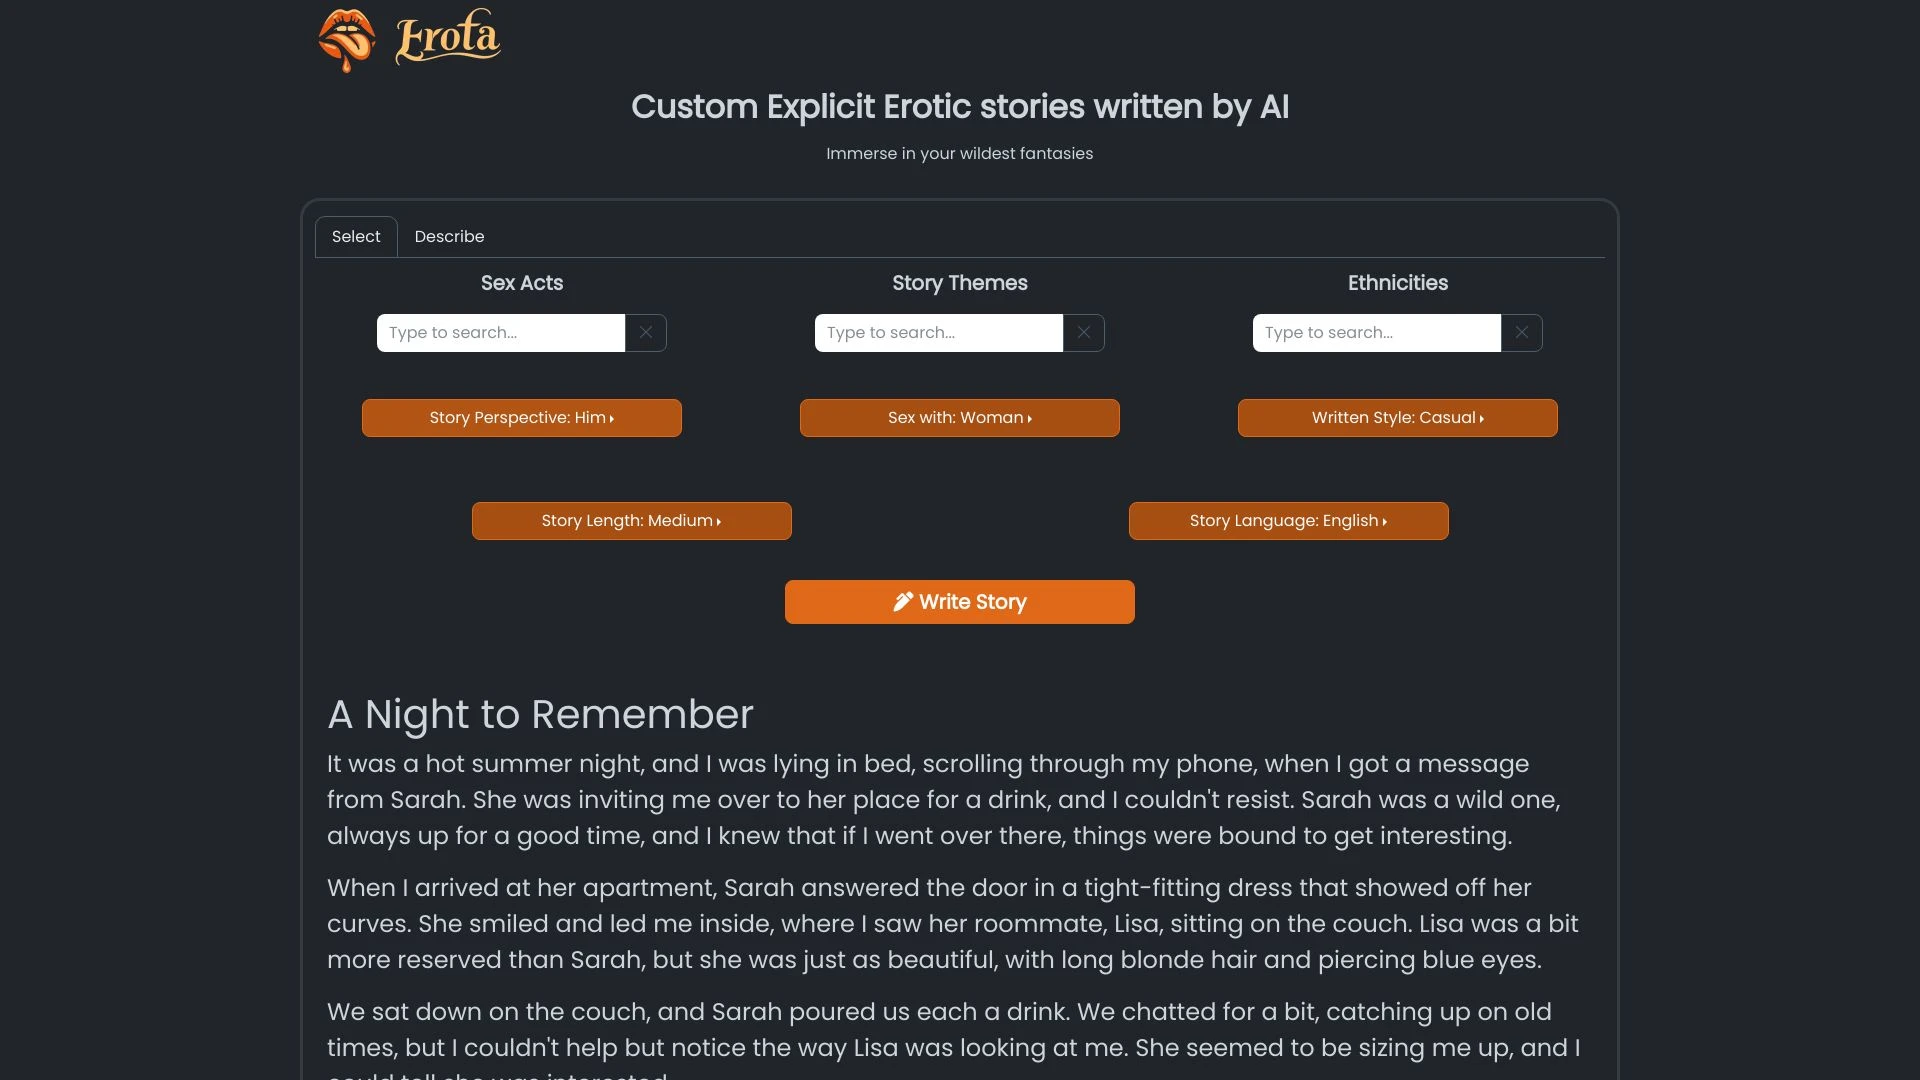Click the Erota lips logo icon
This screenshot has height=1080, width=1920.
(x=347, y=40)
